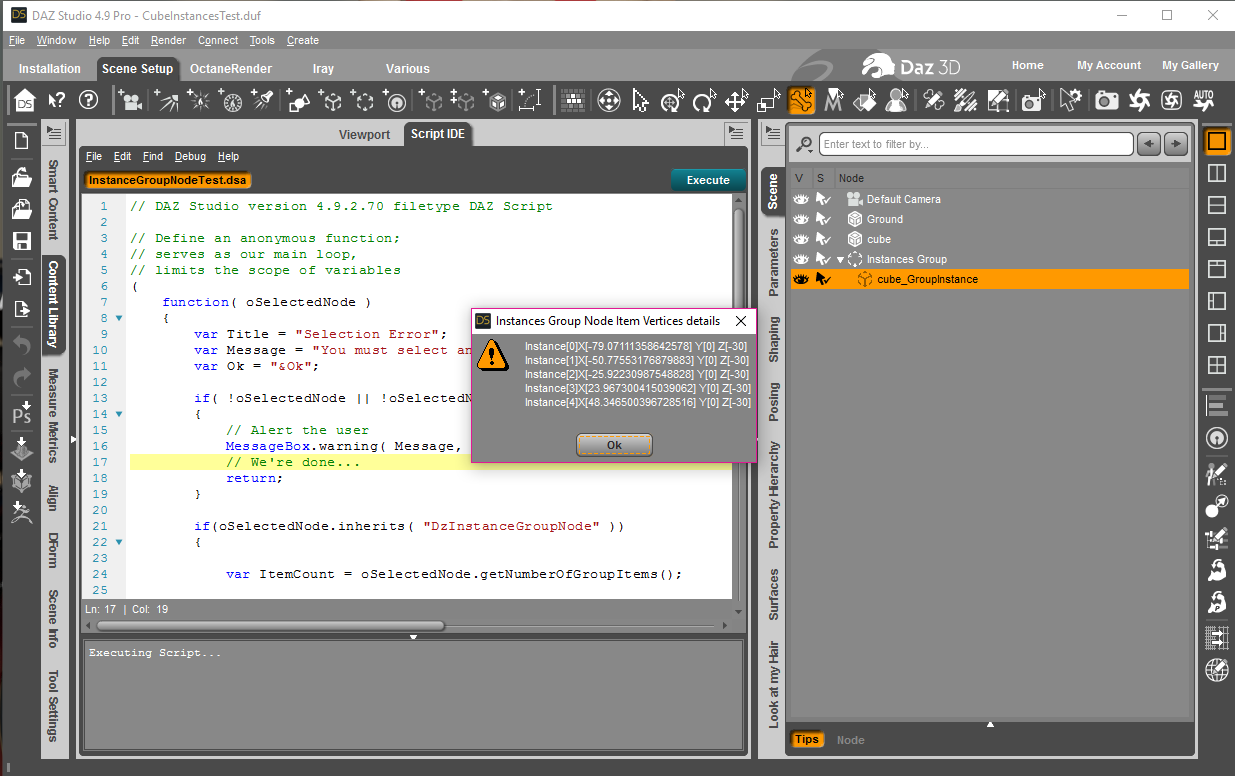The height and width of the screenshot is (776, 1235).
Task: Open the Script IDE pane options menu
Action: coord(735,134)
